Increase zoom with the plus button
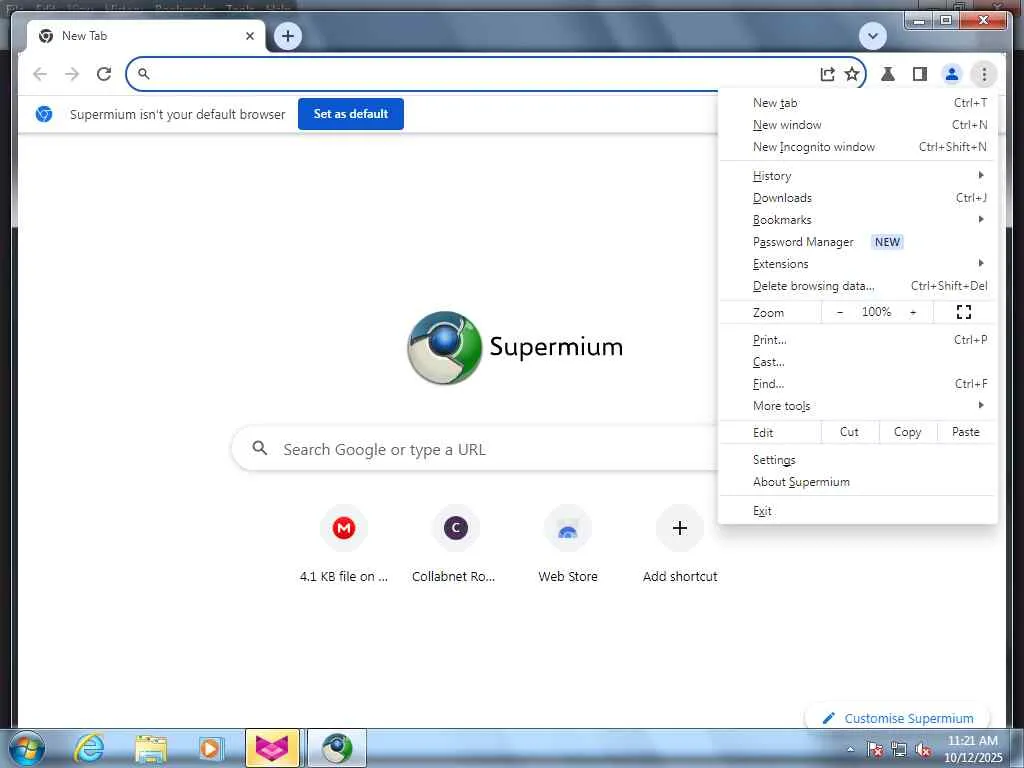The height and width of the screenshot is (768, 1024). 913,312
